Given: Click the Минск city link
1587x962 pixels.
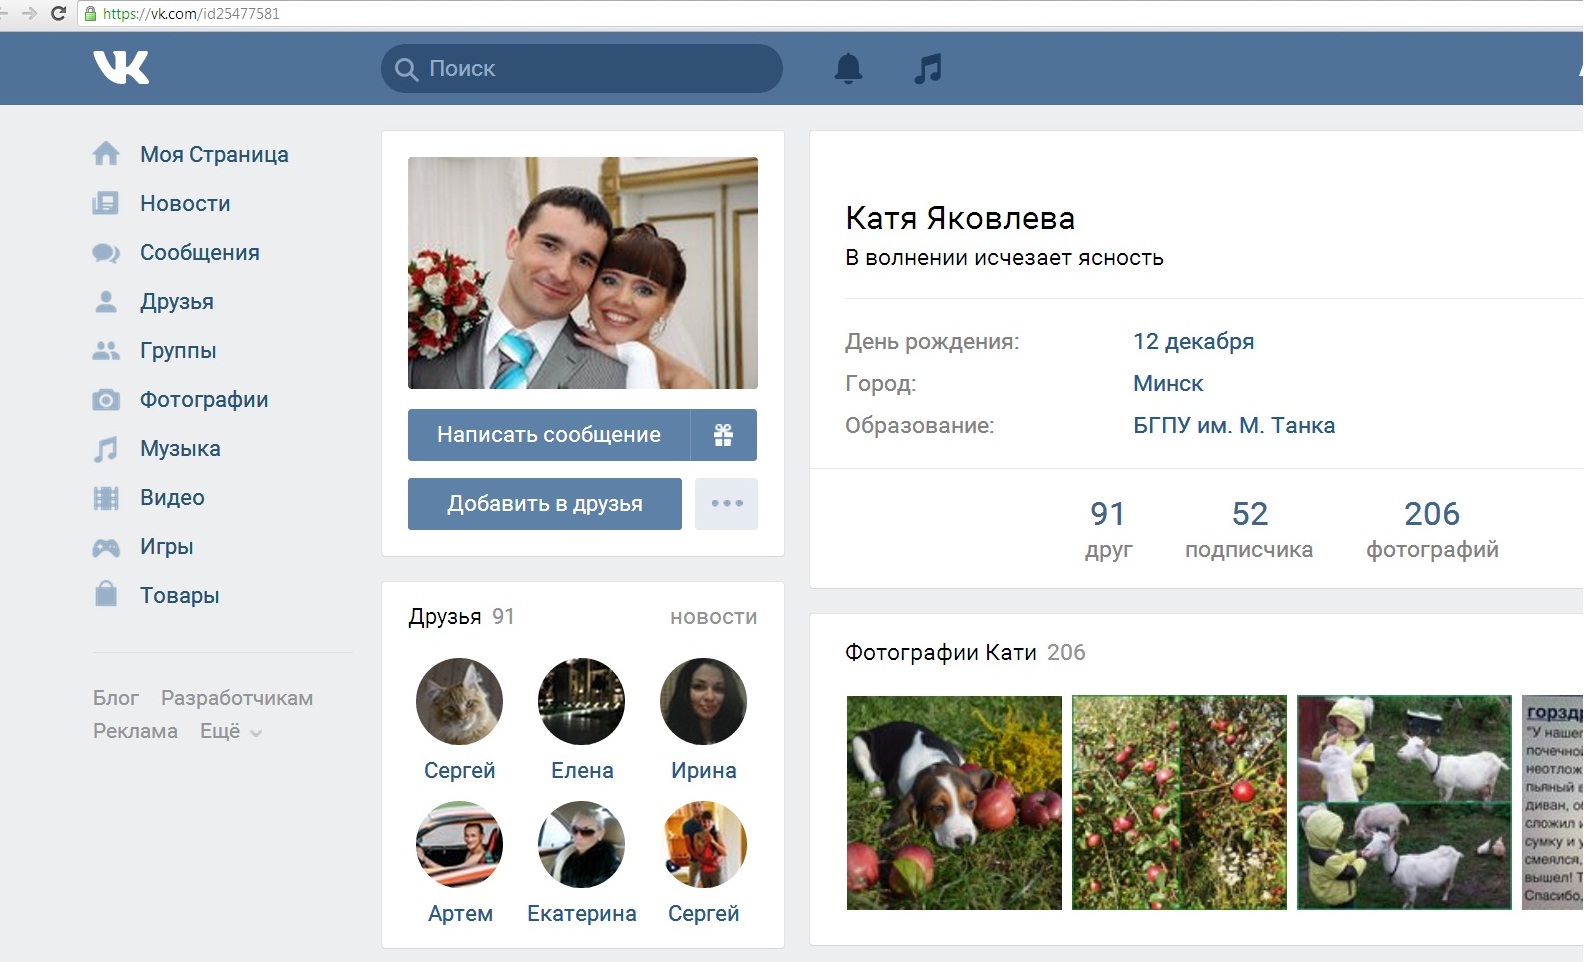Looking at the screenshot, I should [x=1167, y=384].
